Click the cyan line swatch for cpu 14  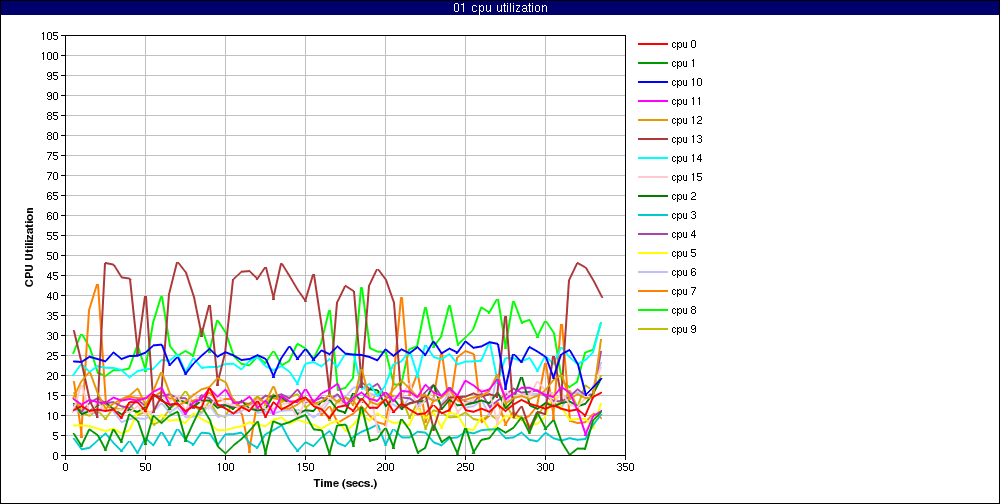[x=653, y=158]
